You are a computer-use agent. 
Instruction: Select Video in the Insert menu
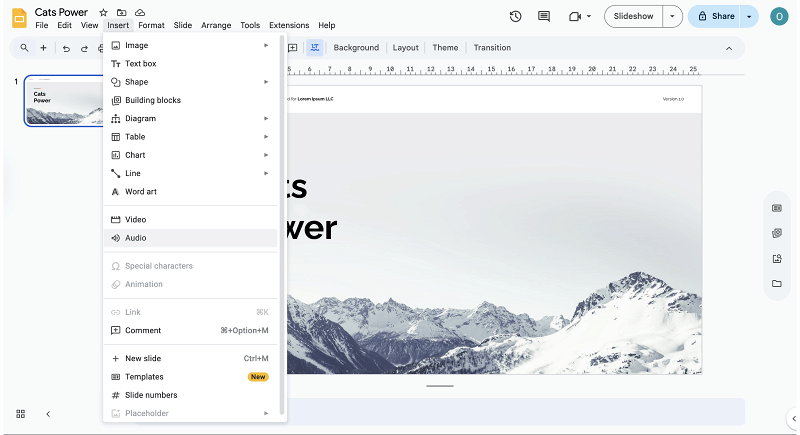190,220
